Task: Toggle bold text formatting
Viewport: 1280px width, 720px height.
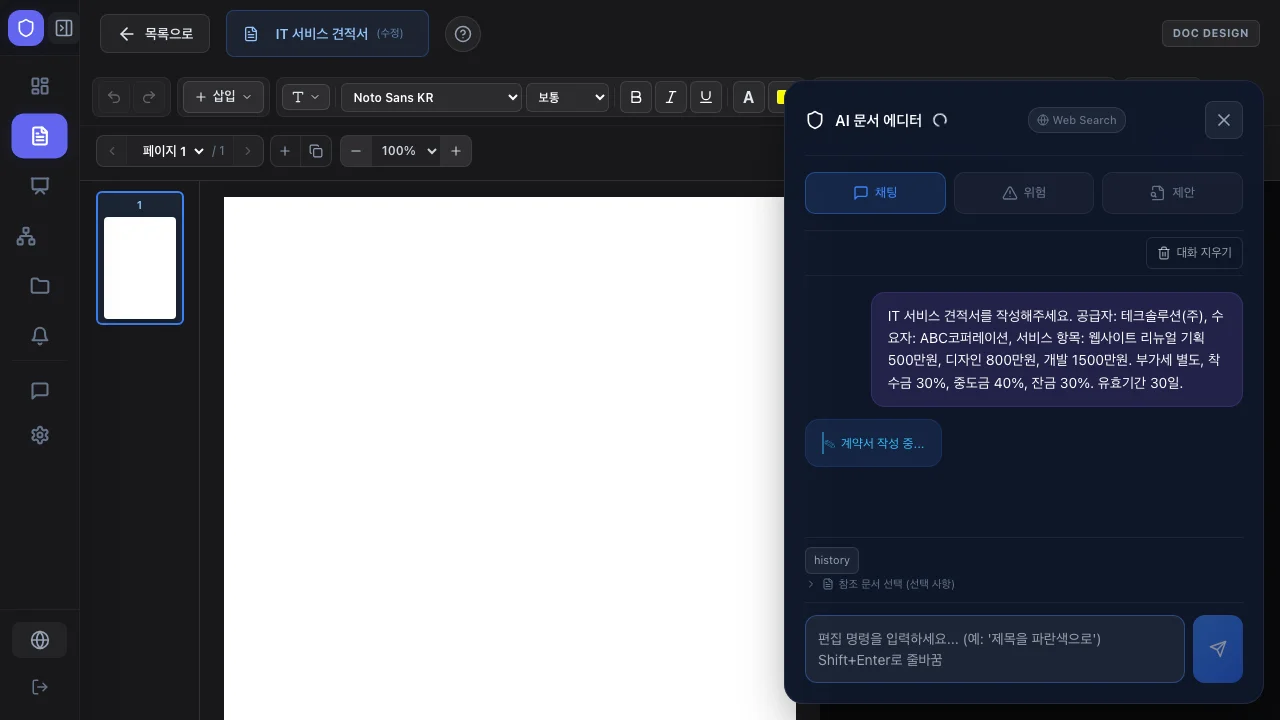Action: tap(636, 97)
